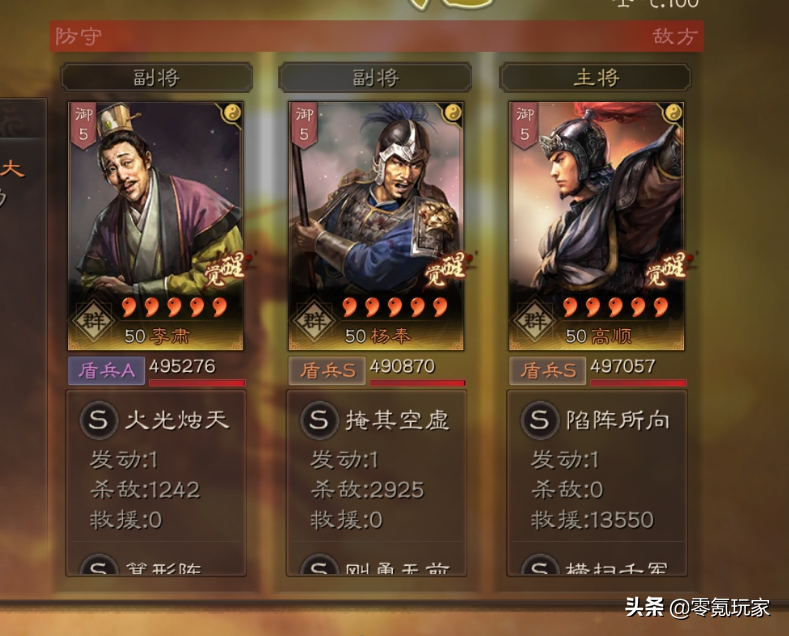Select 杨奉's 盾兵S troop type label
The height and width of the screenshot is (636, 789).
(x=327, y=371)
